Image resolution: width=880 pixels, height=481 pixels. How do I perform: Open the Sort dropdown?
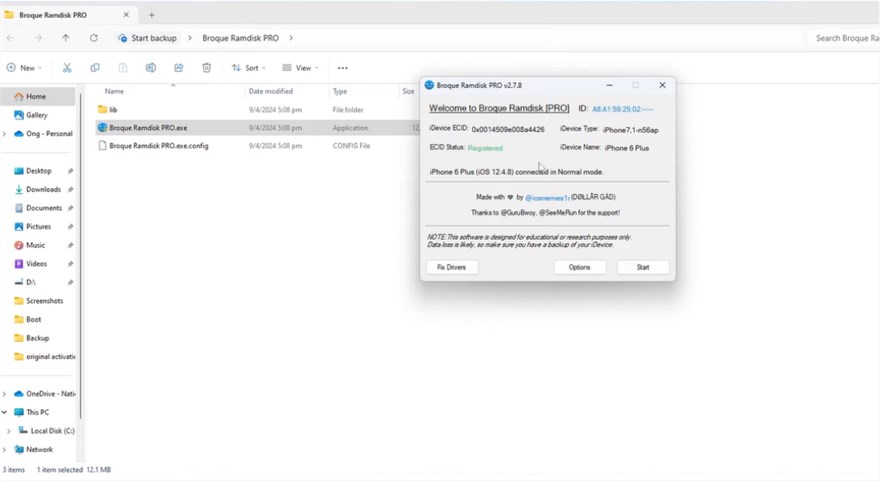pos(249,68)
